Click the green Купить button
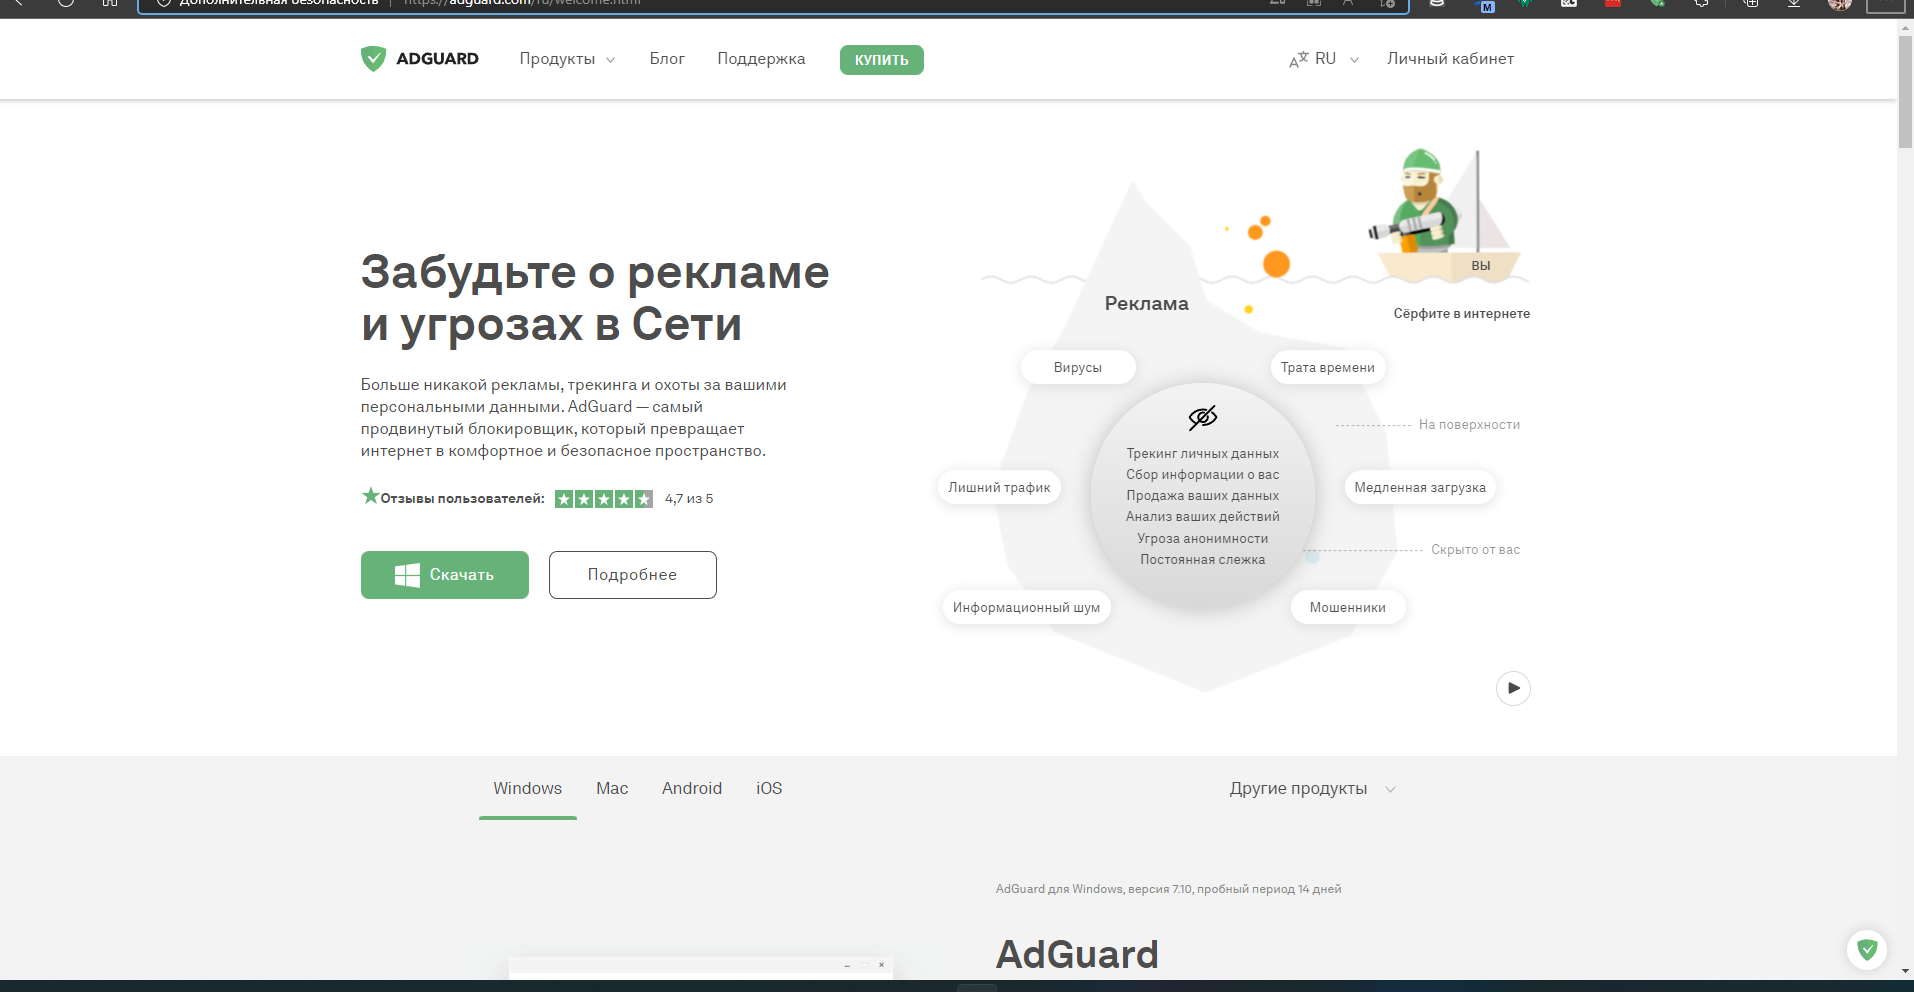The height and width of the screenshot is (992, 1914). tap(880, 59)
